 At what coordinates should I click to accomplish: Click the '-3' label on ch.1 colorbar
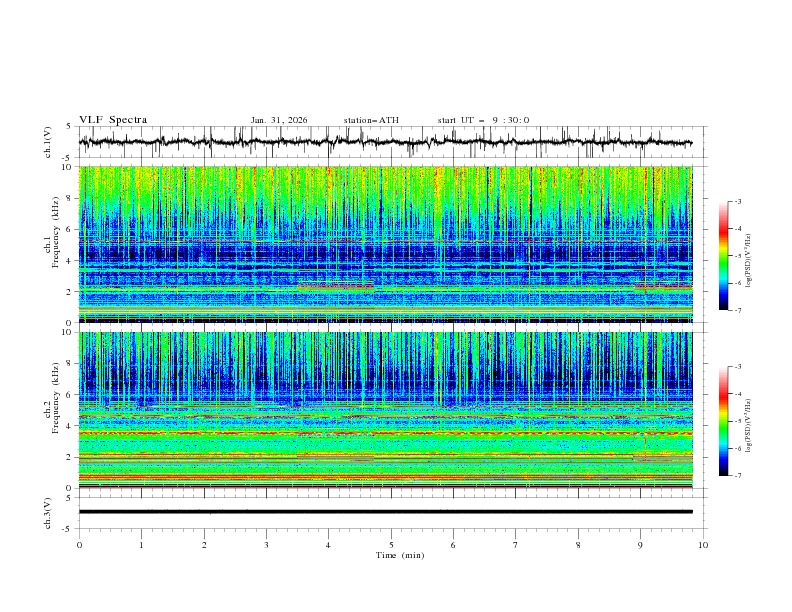(737, 201)
